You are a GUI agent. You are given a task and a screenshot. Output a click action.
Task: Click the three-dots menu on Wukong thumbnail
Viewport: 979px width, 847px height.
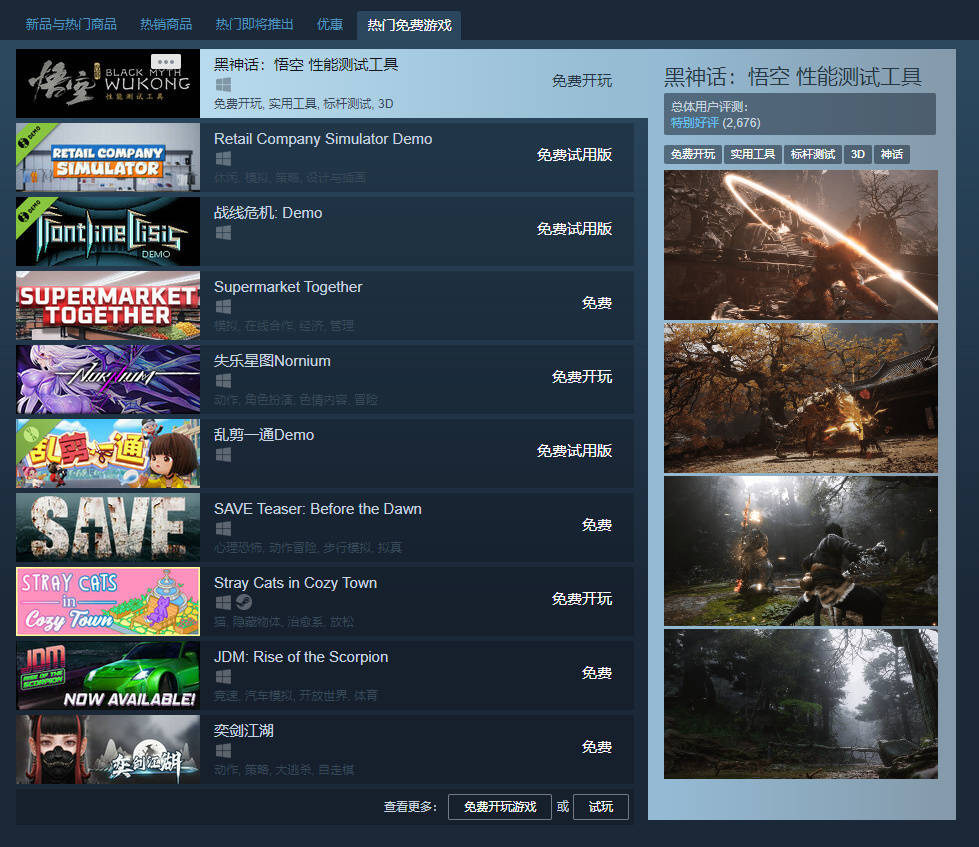click(x=166, y=62)
